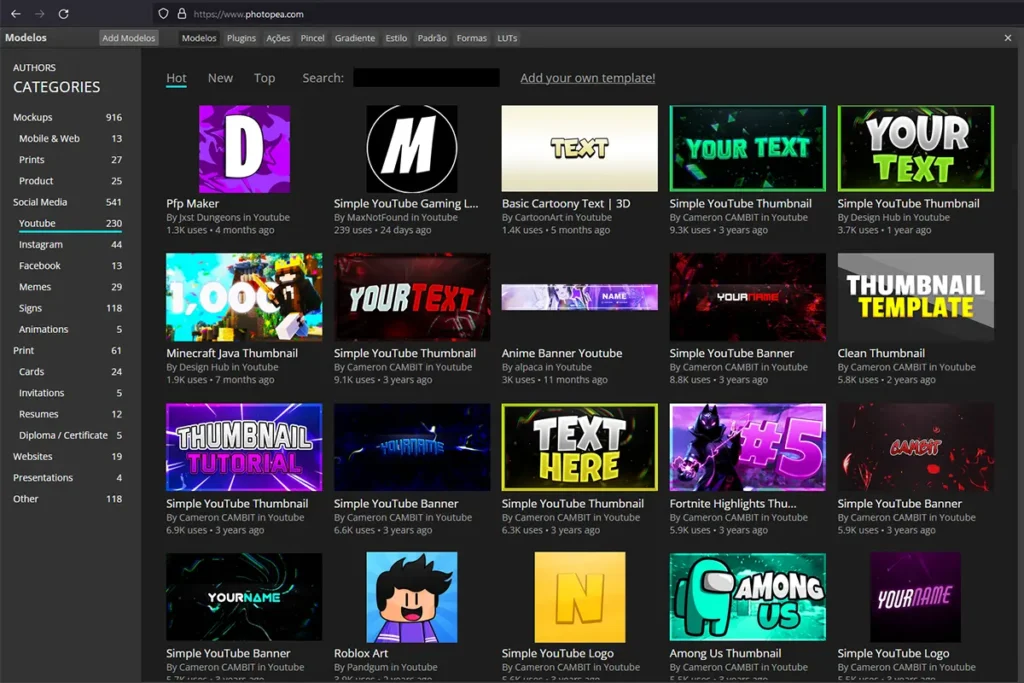
Task: Select the Other category
Action: [67, 499]
